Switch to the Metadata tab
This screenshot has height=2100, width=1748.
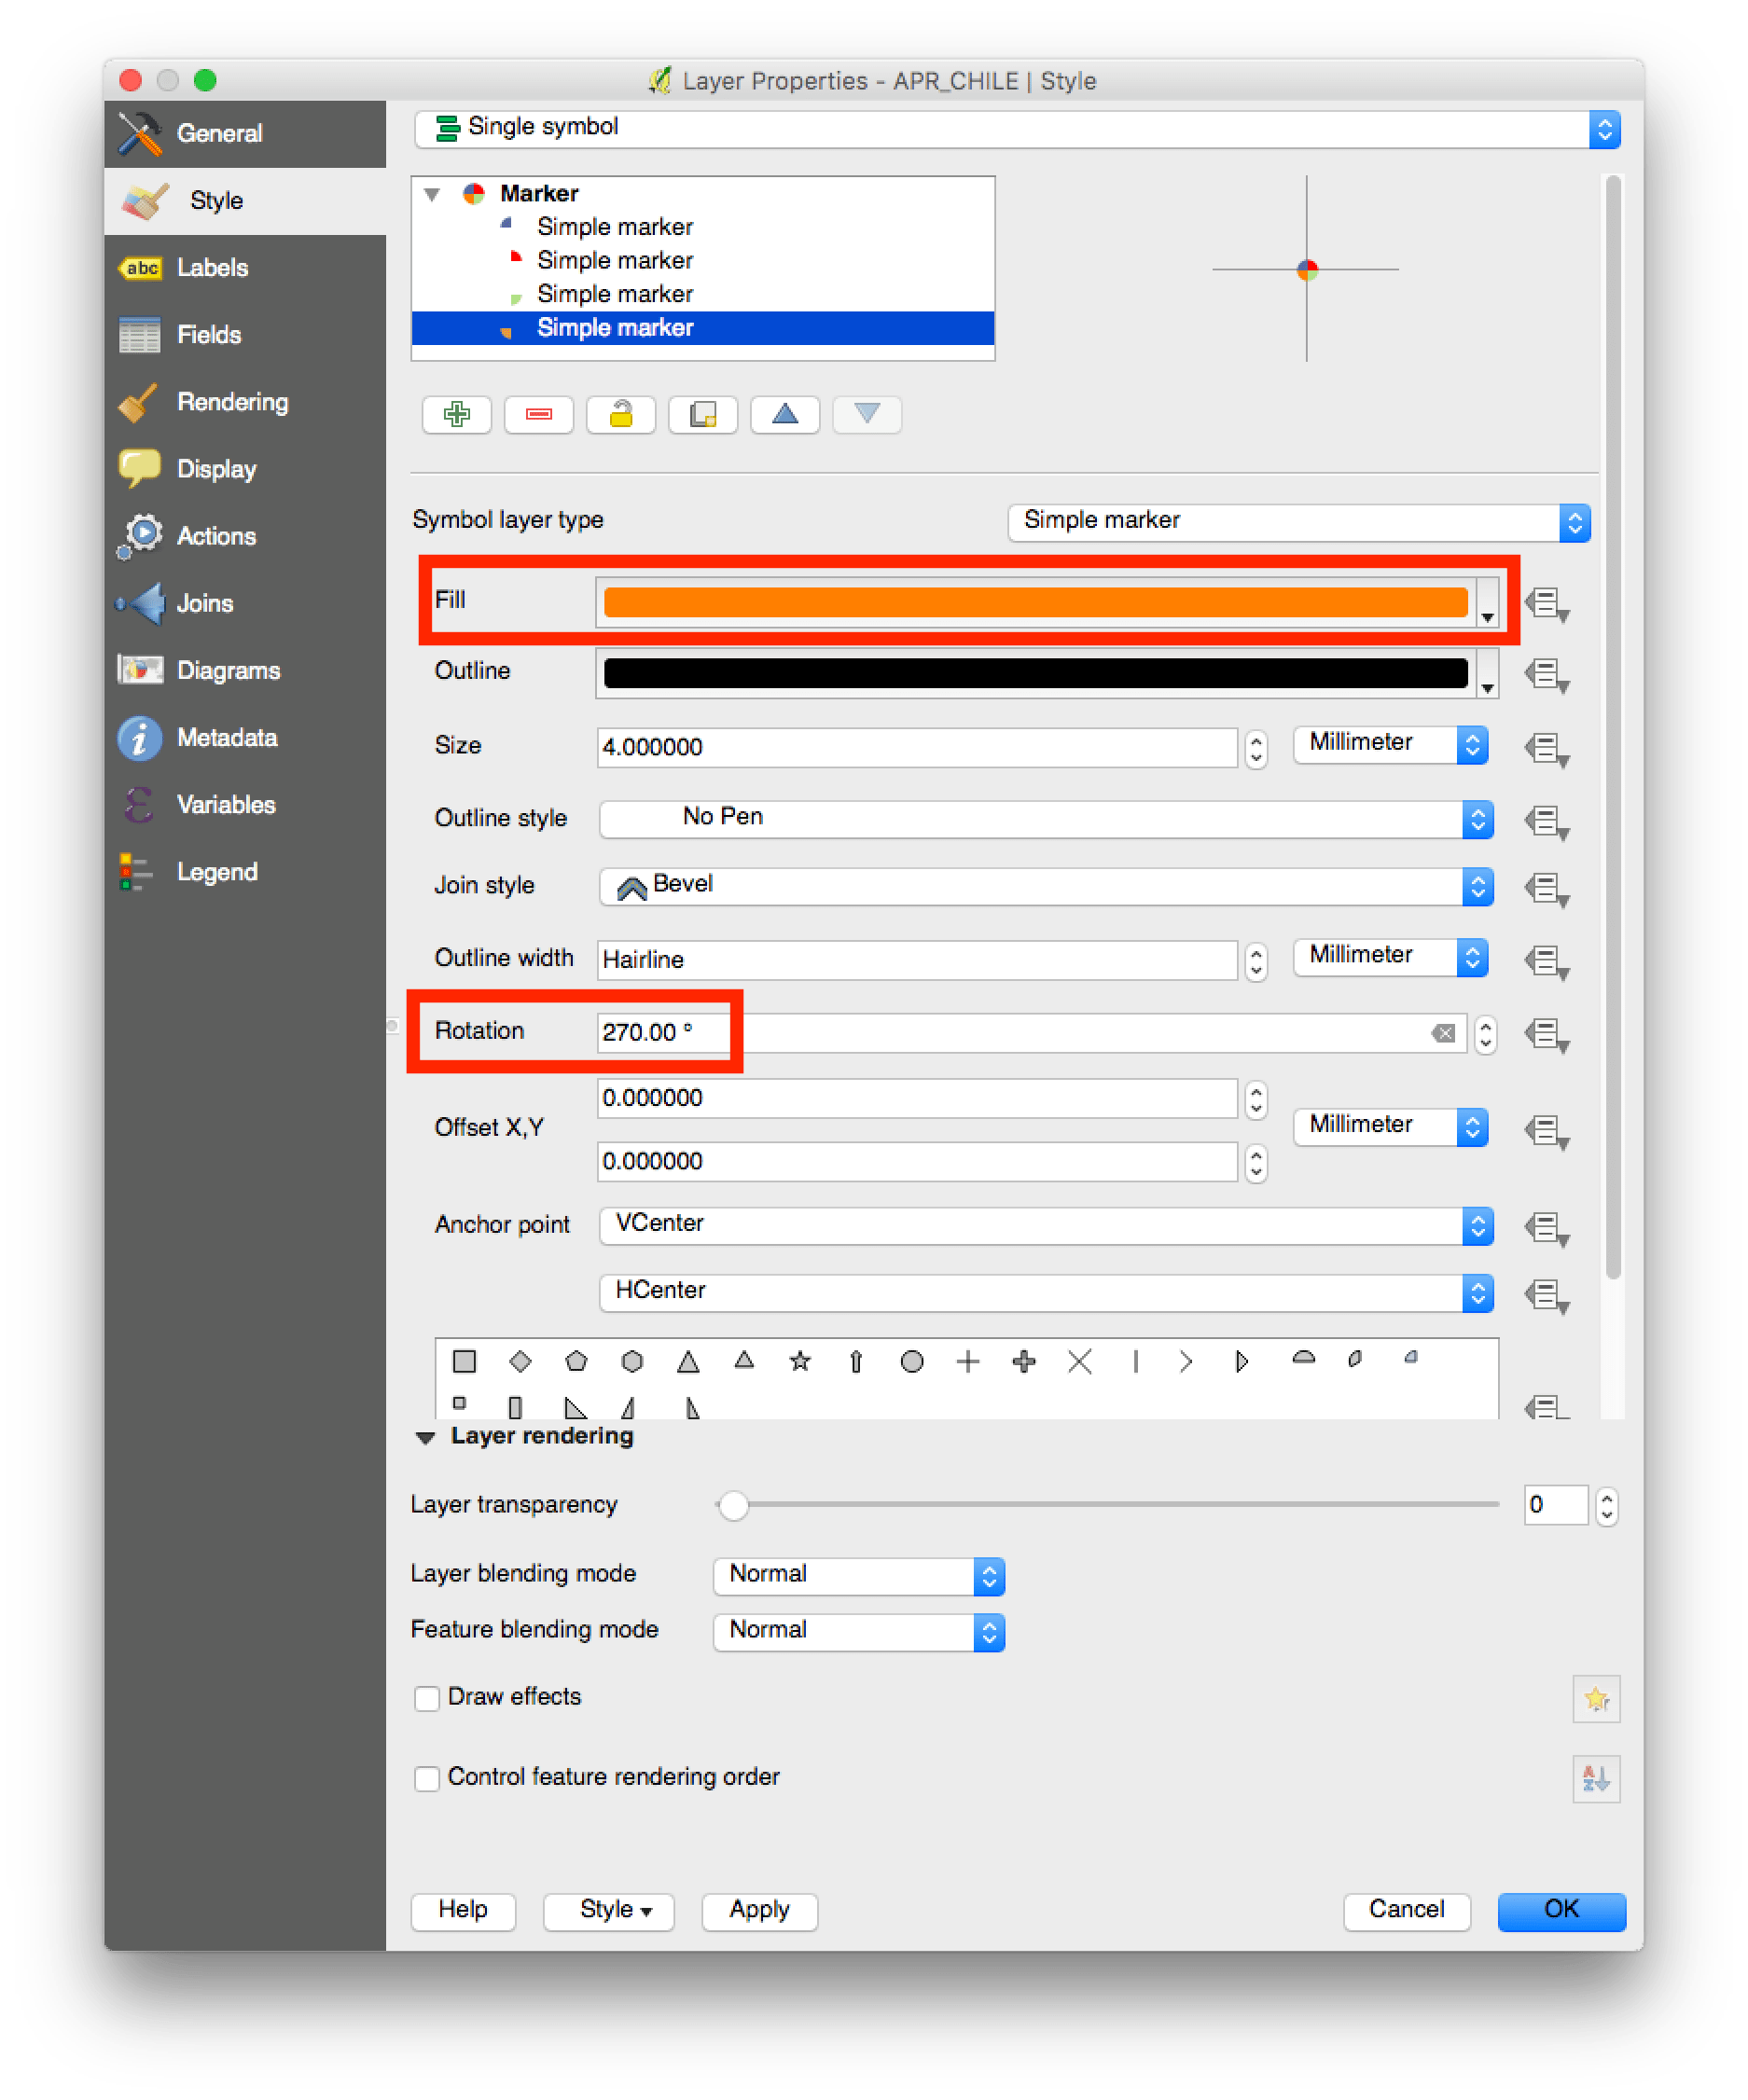[245, 738]
